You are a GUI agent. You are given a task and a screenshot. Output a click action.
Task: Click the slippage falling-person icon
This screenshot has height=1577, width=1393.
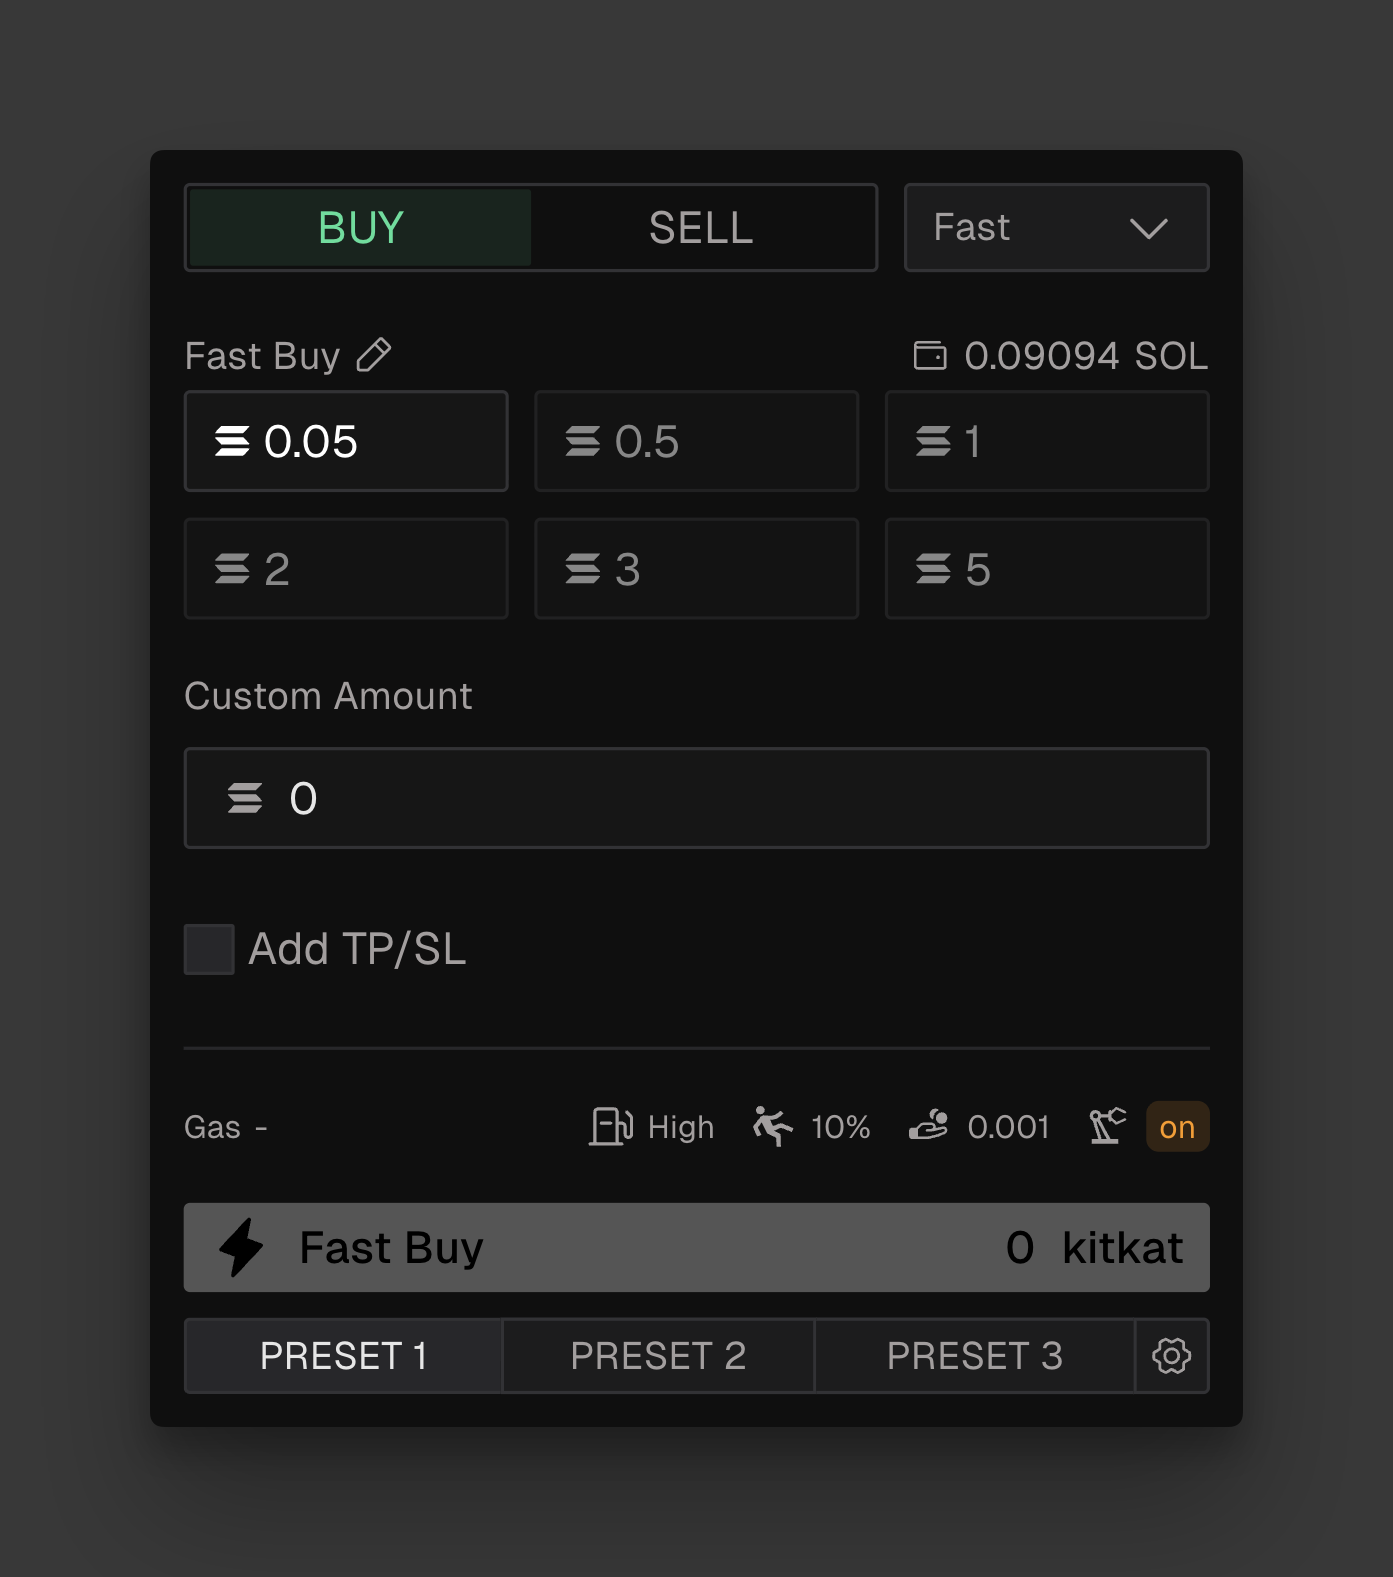773,1126
